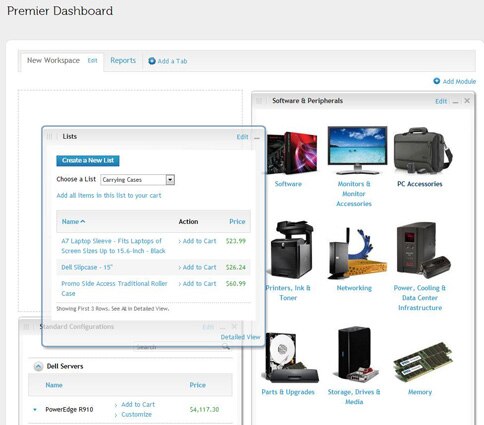
Task: Minimize the Software & Peripherals module
Action: pos(455,101)
